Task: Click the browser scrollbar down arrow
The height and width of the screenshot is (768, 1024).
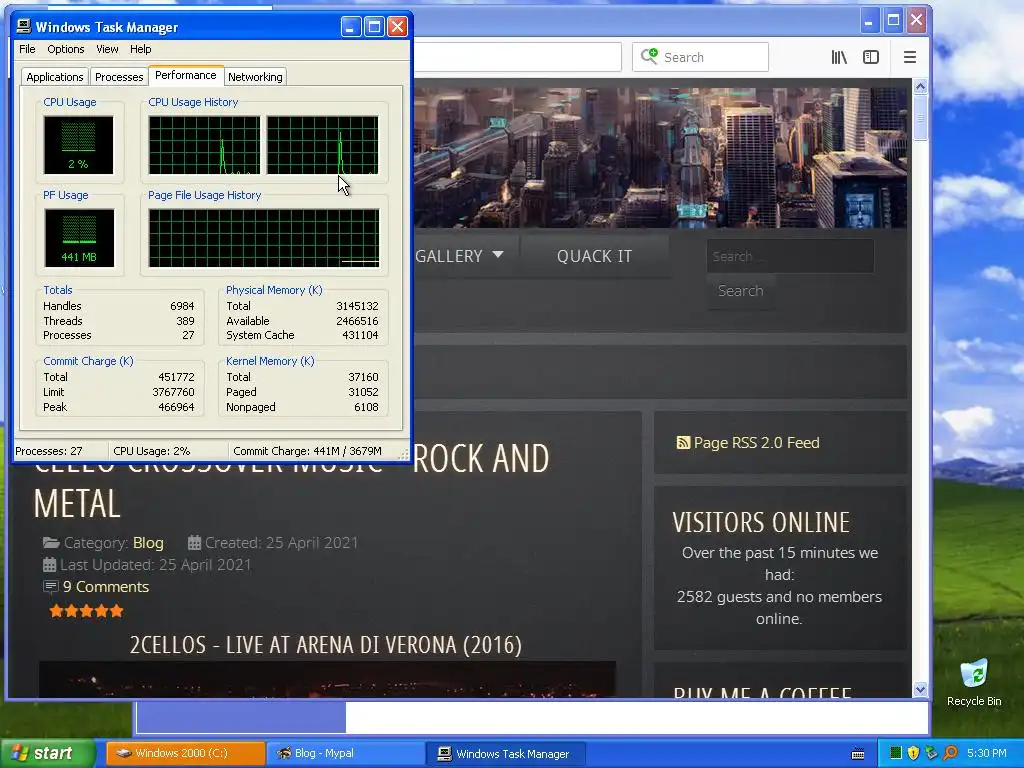Action: (x=920, y=690)
